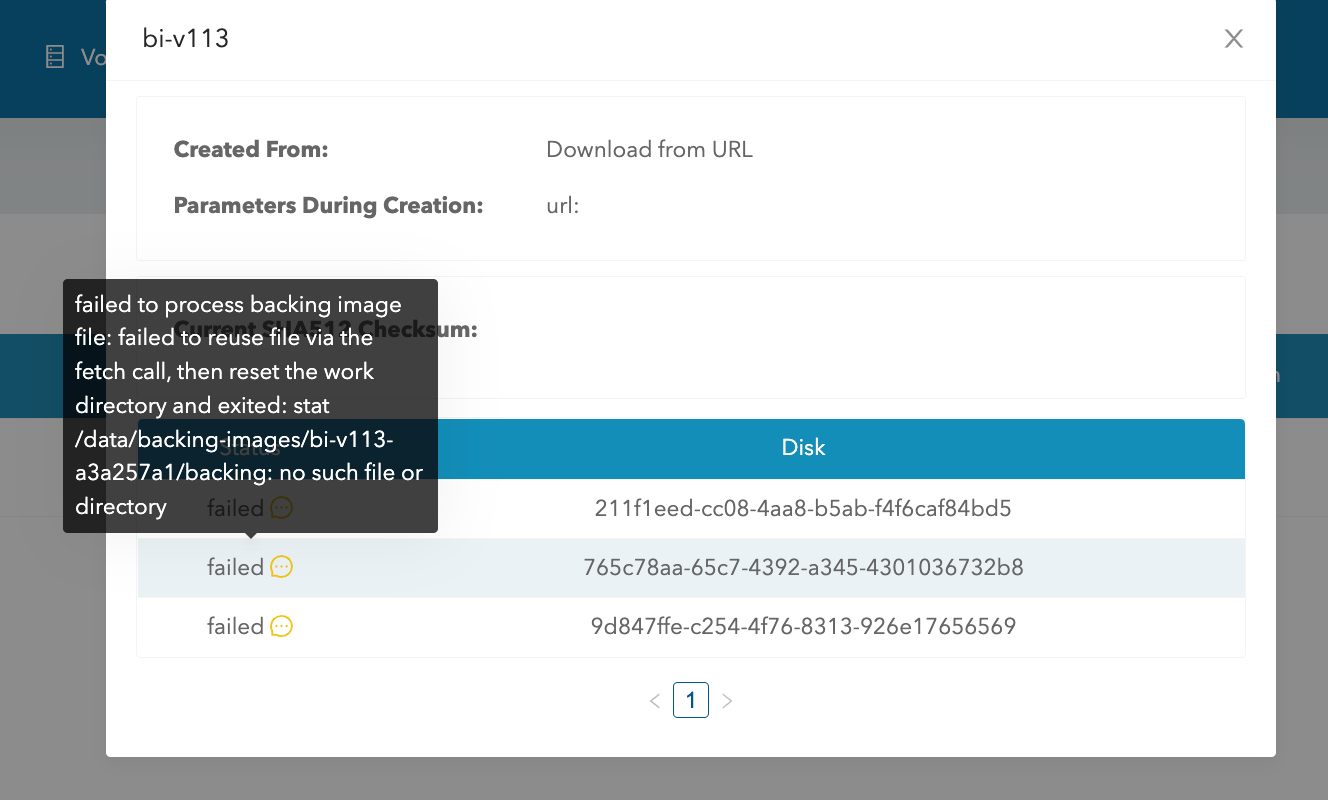Screen dimensions: 1328x800
Task: Click the Disk column header
Action: point(804,447)
